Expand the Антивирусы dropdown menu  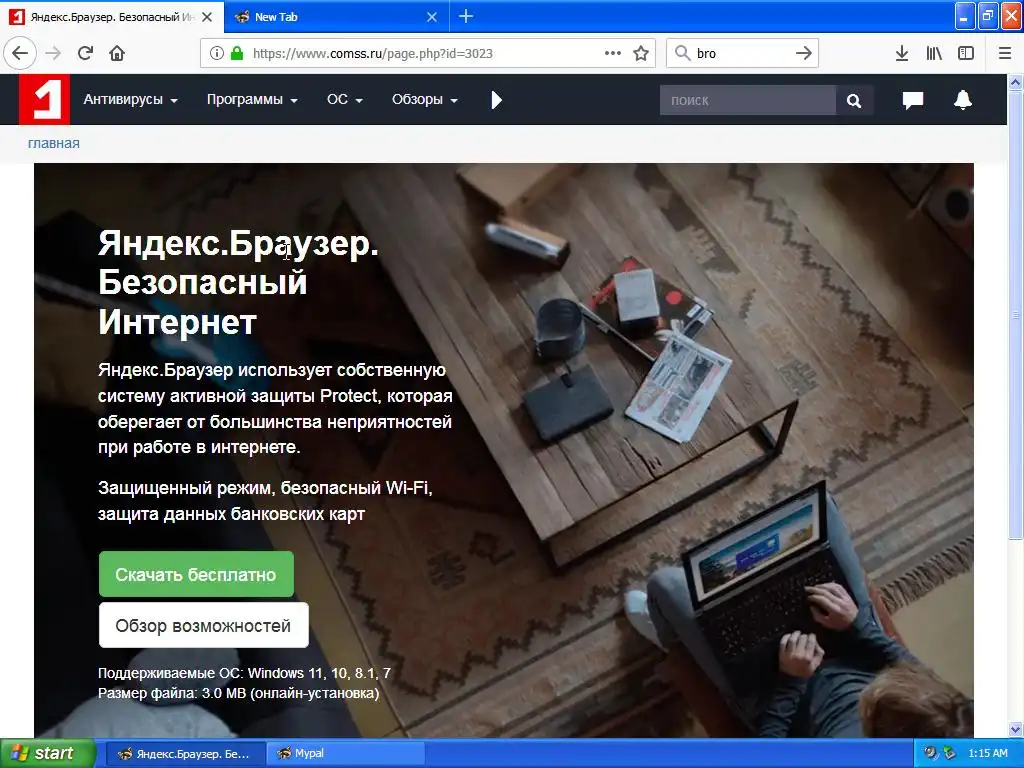tap(130, 99)
